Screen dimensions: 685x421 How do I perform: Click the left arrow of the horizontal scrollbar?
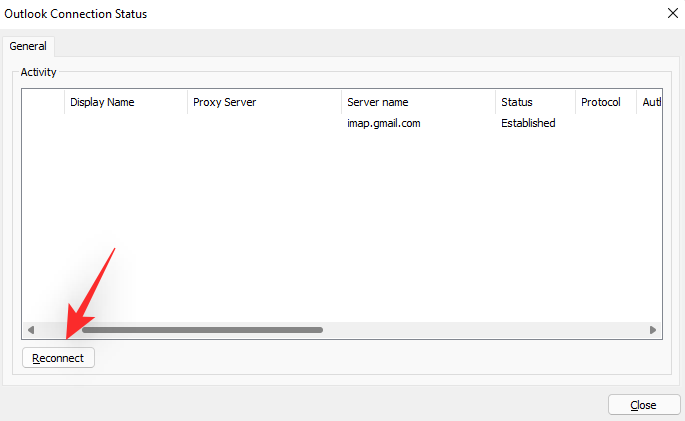31,329
